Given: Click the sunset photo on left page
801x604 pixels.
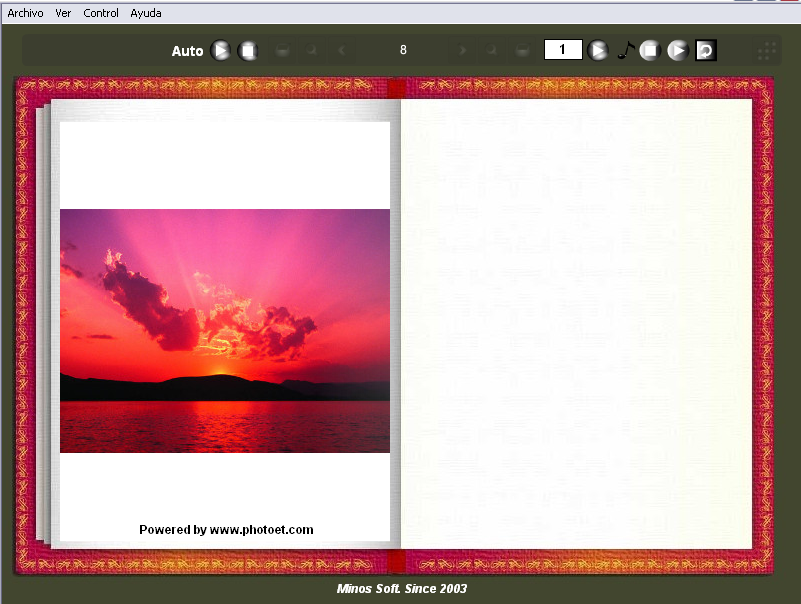Looking at the screenshot, I should (225, 331).
